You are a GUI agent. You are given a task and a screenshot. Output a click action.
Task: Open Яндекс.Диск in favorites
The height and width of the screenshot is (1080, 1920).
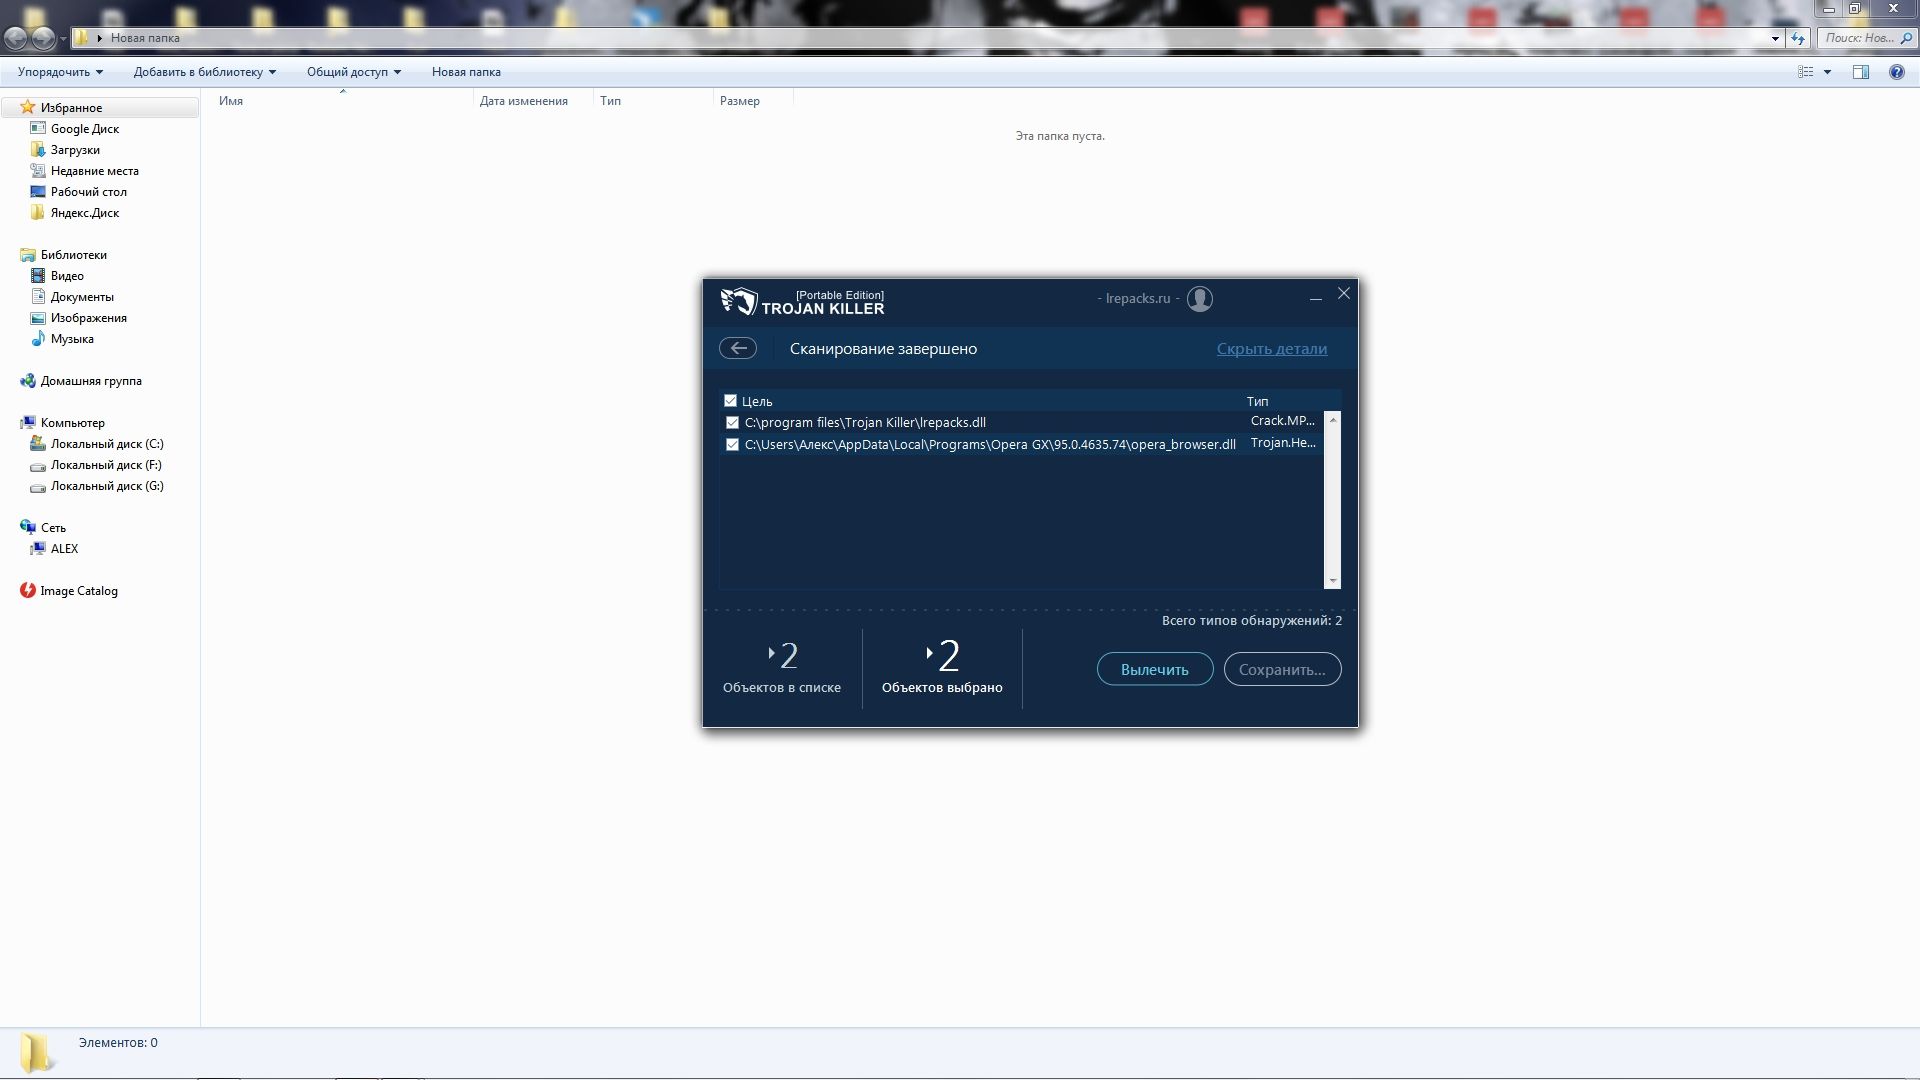[84, 213]
